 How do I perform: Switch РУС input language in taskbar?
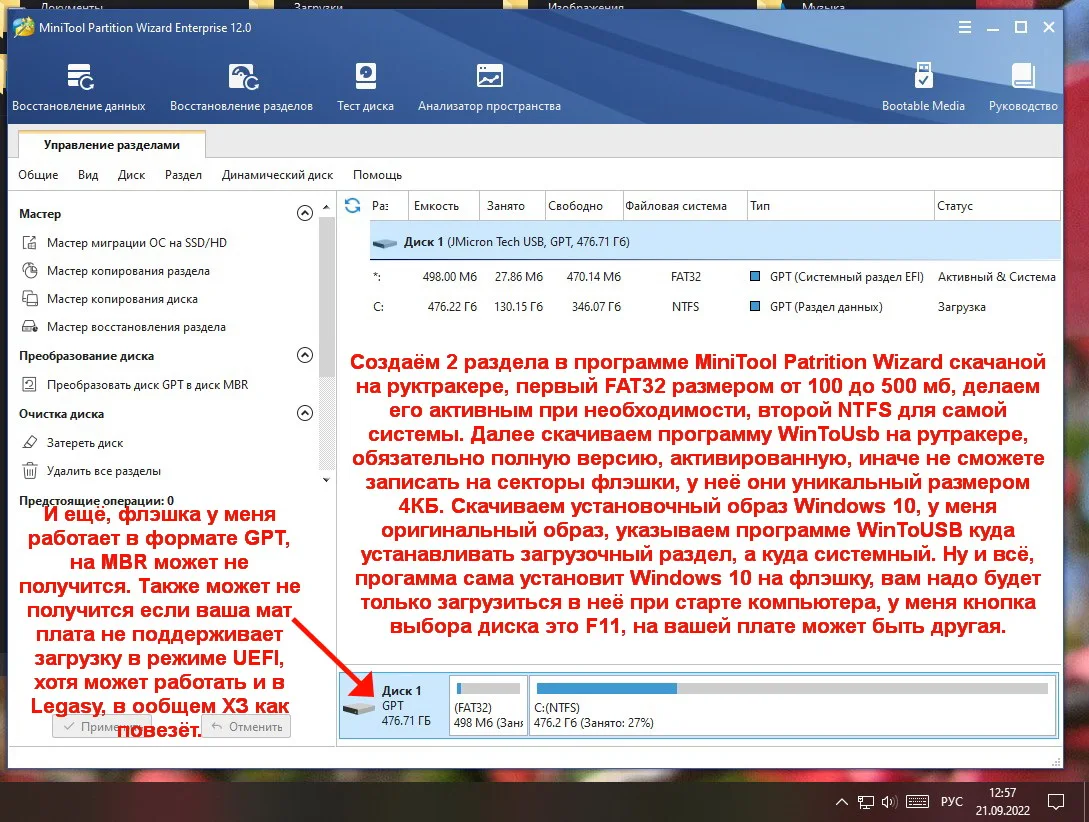tap(951, 802)
